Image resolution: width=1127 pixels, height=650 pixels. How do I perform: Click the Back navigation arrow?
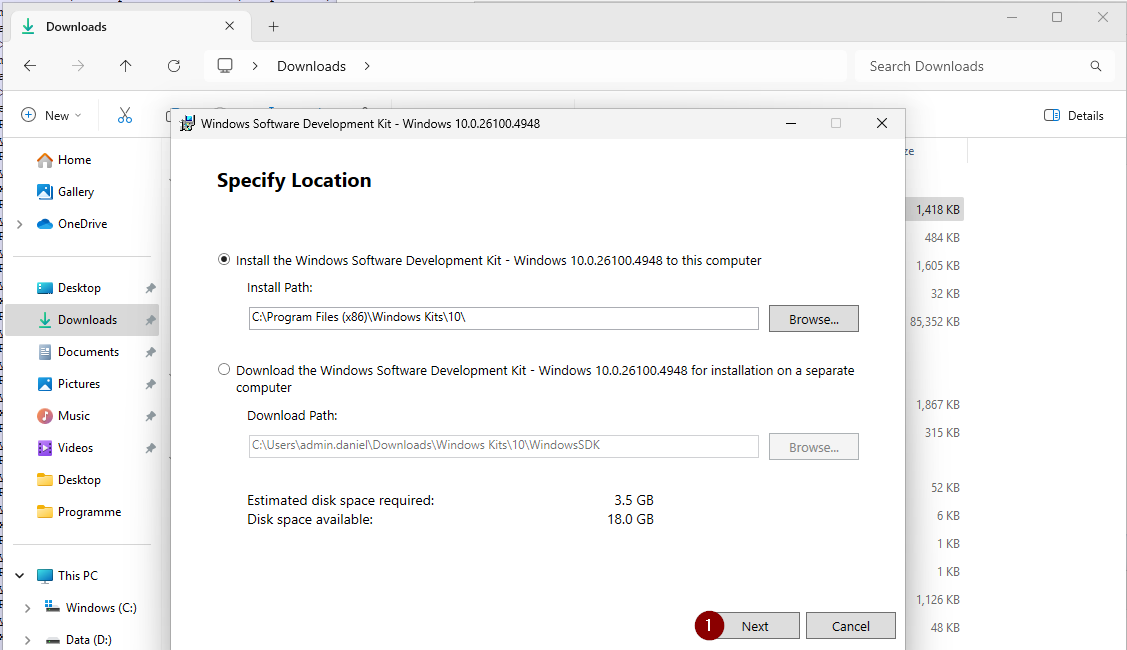click(30, 66)
